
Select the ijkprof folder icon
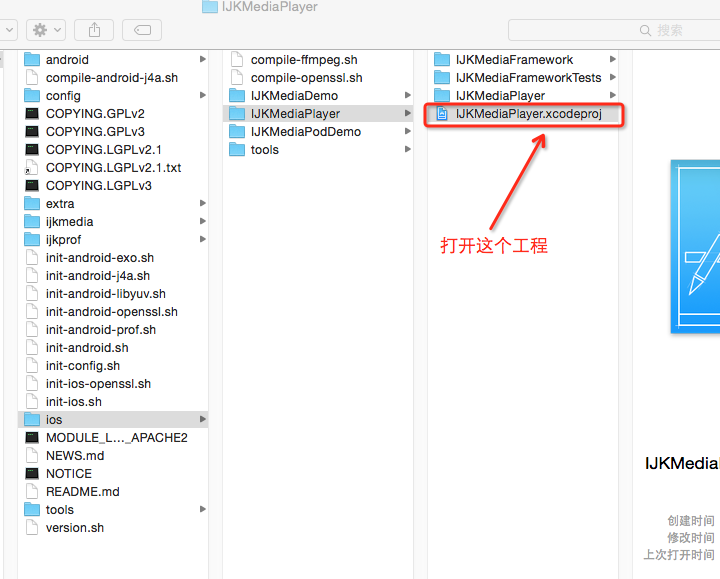coord(32,239)
